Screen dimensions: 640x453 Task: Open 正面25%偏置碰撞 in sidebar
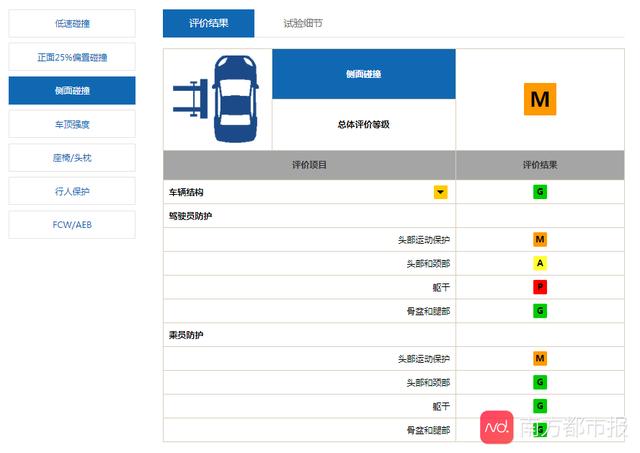click(x=72, y=57)
